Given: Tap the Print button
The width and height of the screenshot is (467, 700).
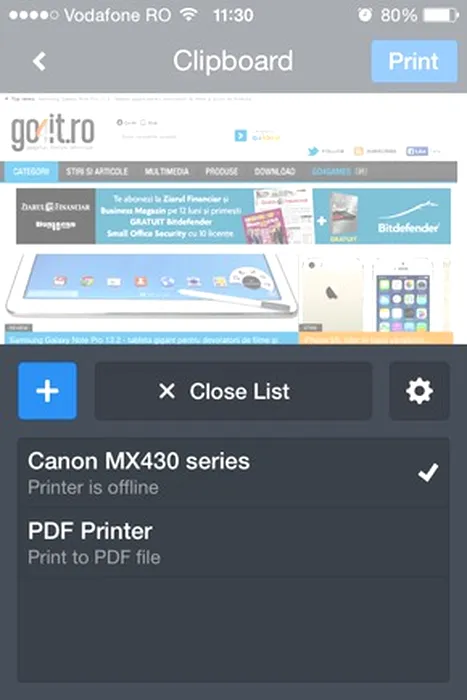Looking at the screenshot, I should click(x=414, y=61).
